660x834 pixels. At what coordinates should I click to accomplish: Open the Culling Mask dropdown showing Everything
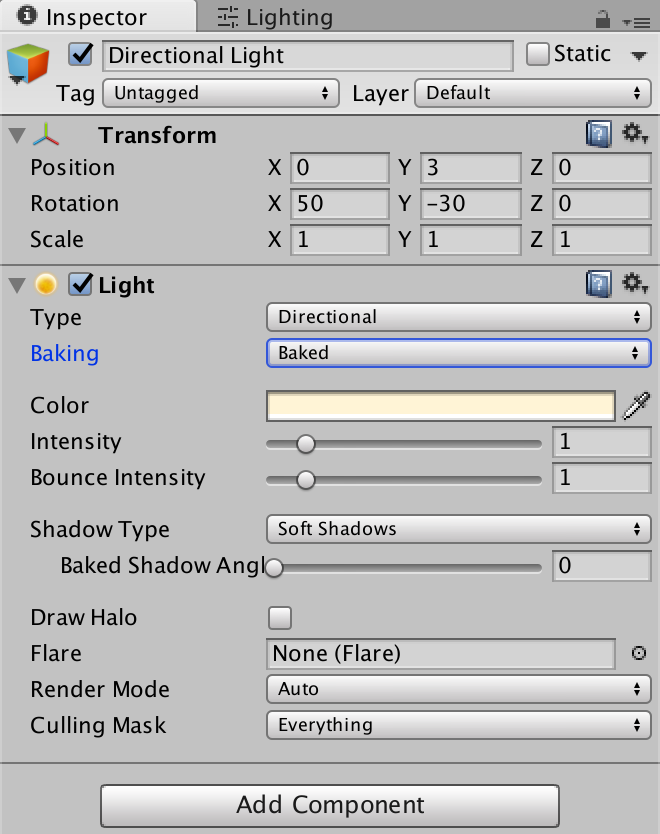pyautogui.click(x=458, y=725)
